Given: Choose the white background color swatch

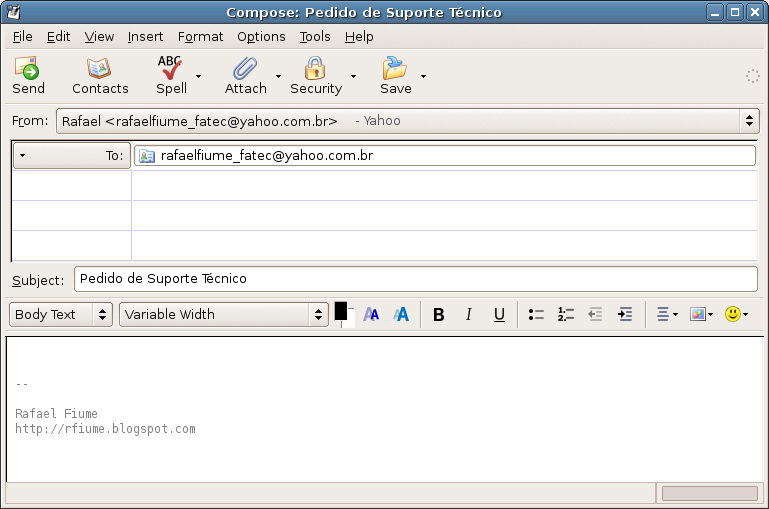Looking at the screenshot, I should point(350,320).
